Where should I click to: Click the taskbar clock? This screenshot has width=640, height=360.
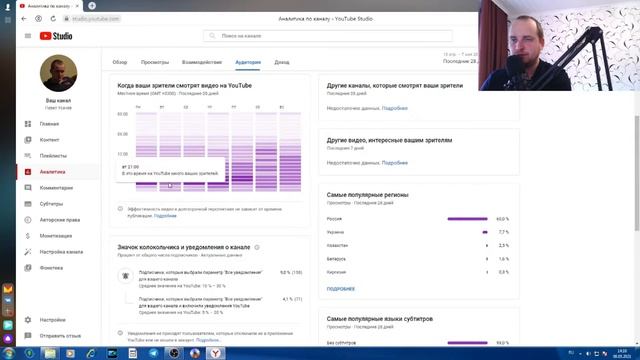tap(622, 353)
